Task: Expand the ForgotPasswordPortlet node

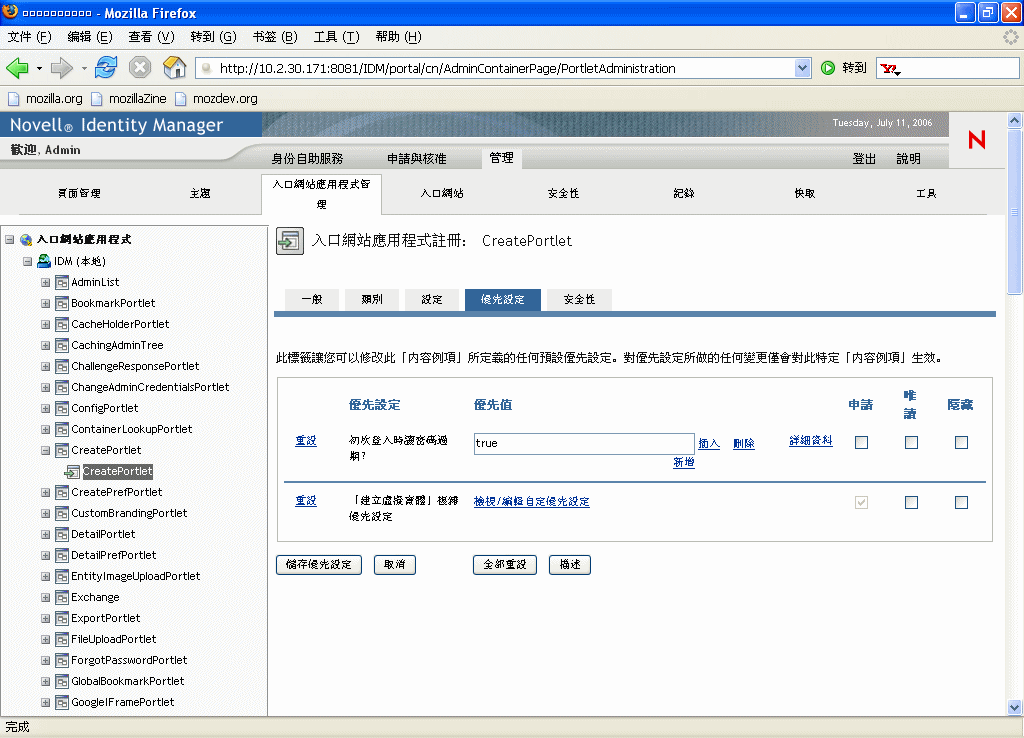Action: click(x=46, y=660)
